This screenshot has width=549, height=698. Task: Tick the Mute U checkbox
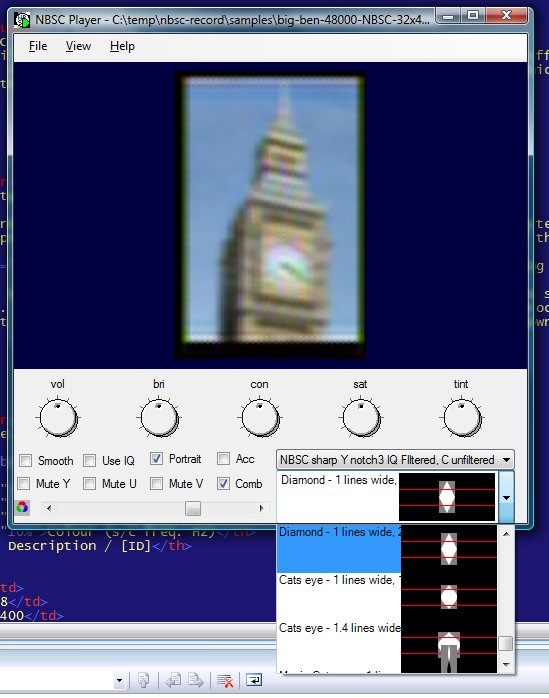[89, 483]
